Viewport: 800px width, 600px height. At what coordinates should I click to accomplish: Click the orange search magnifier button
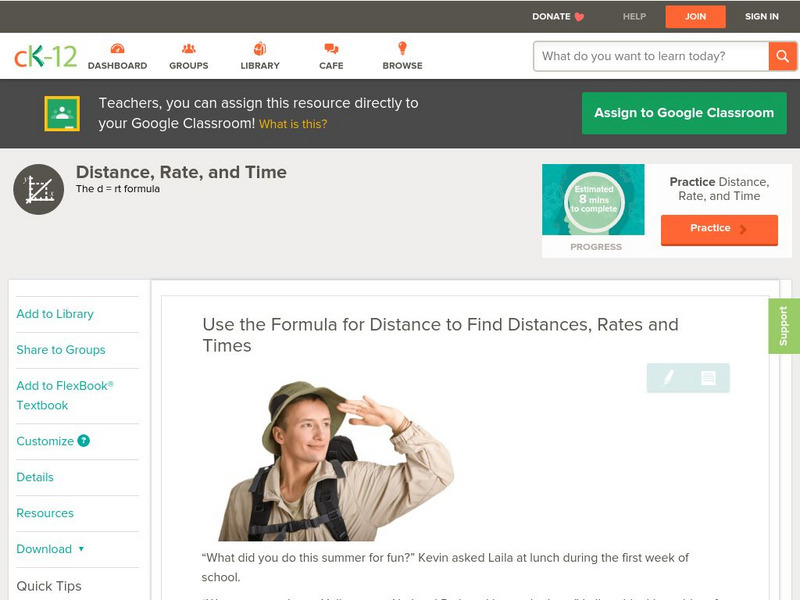(x=782, y=56)
